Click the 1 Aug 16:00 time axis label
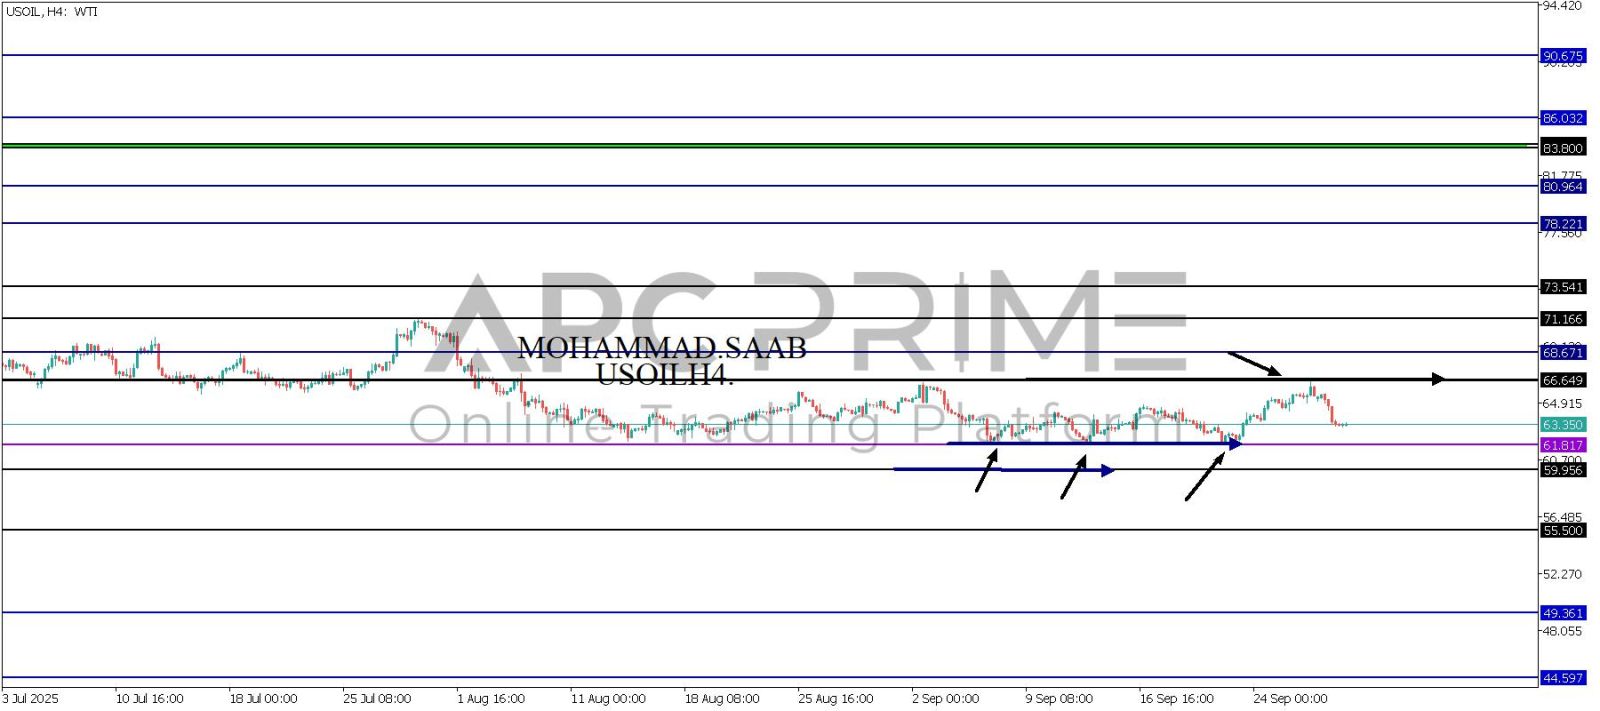This screenshot has width=1600, height=711. [491, 699]
